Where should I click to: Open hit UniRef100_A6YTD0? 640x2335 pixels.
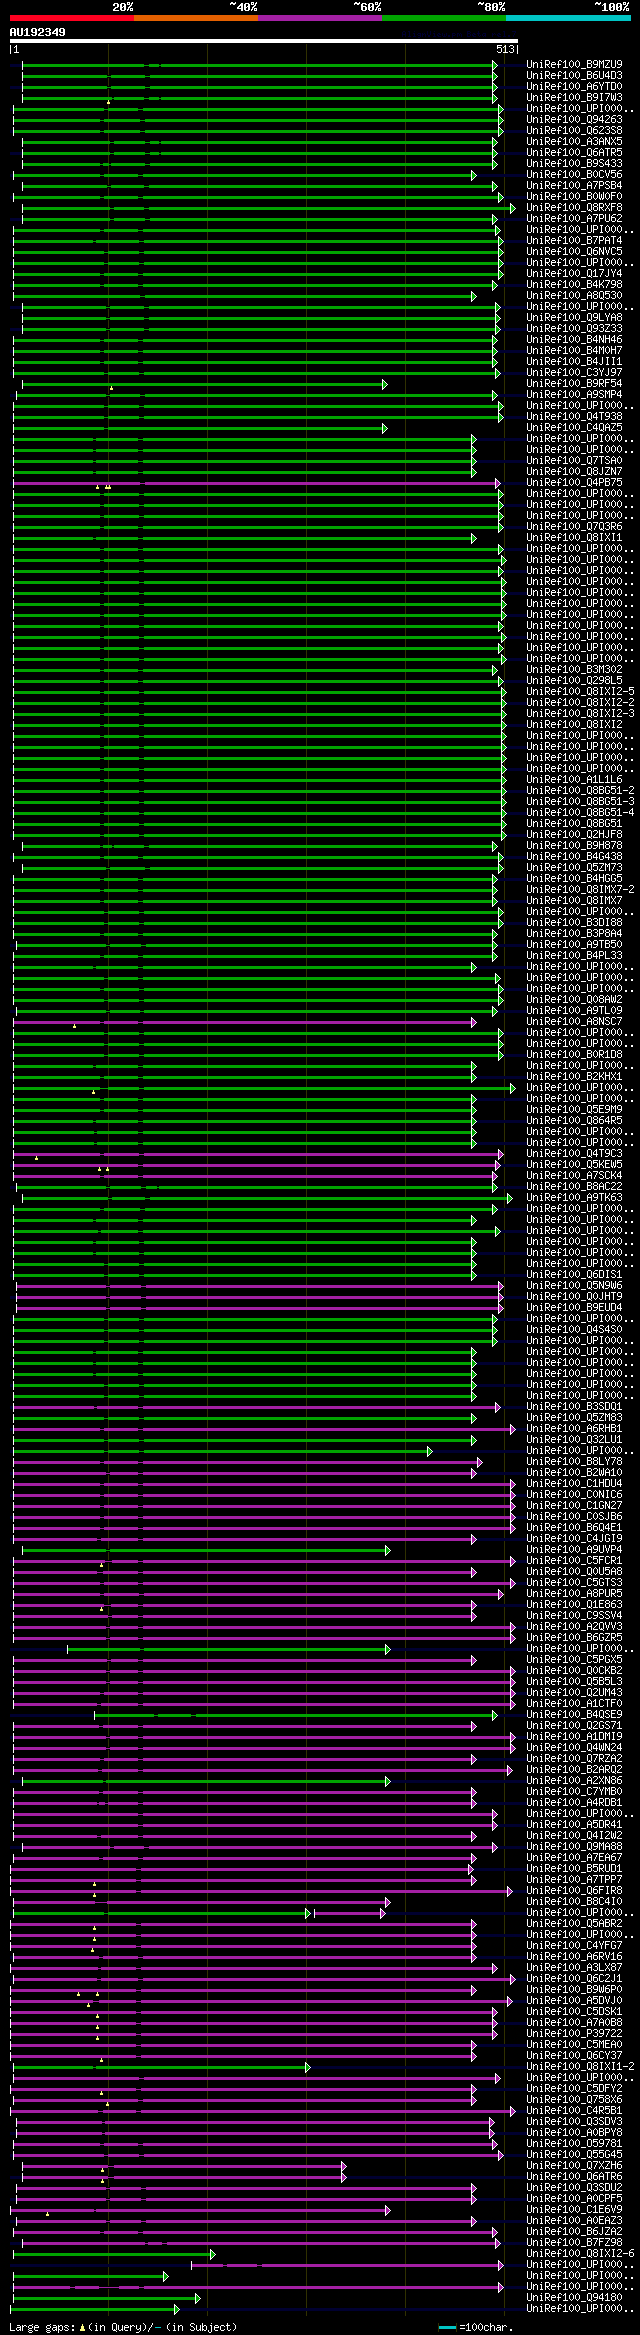click(574, 87)
